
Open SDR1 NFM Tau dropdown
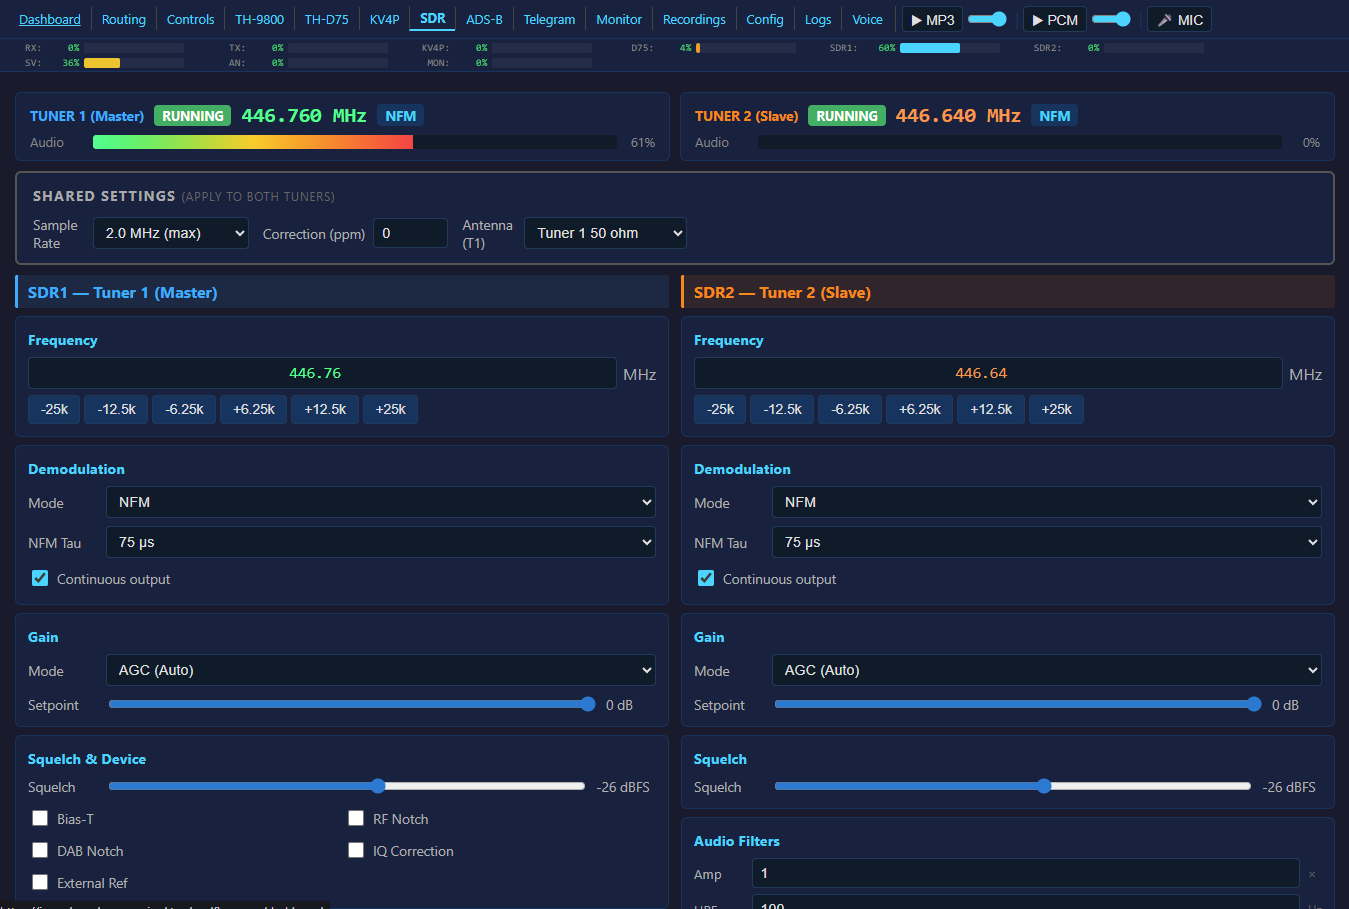381,542
